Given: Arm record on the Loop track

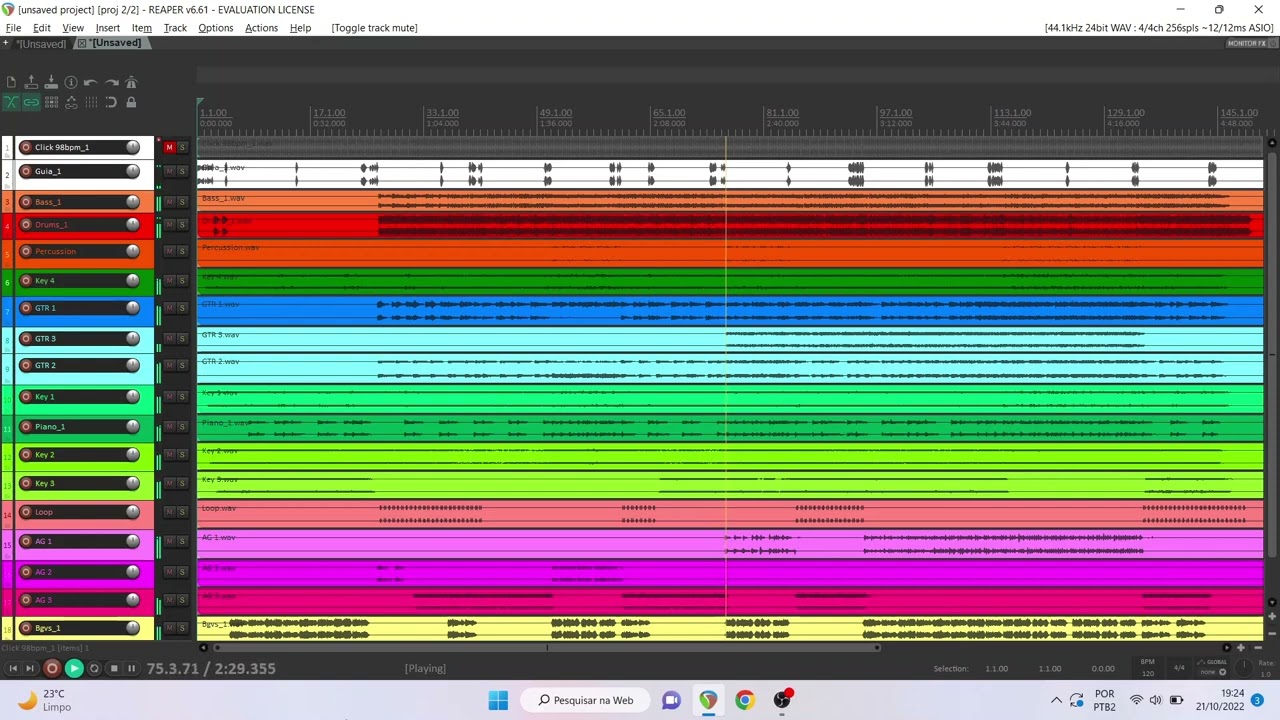Looking at the screenshot, I should tap(26, 512).
